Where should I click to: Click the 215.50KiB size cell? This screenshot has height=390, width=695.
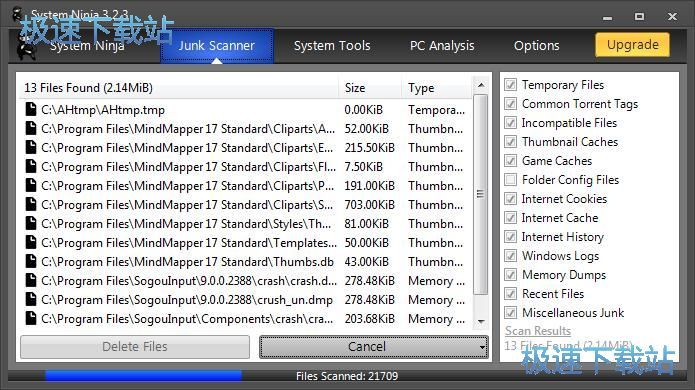[x=369, y=148]
